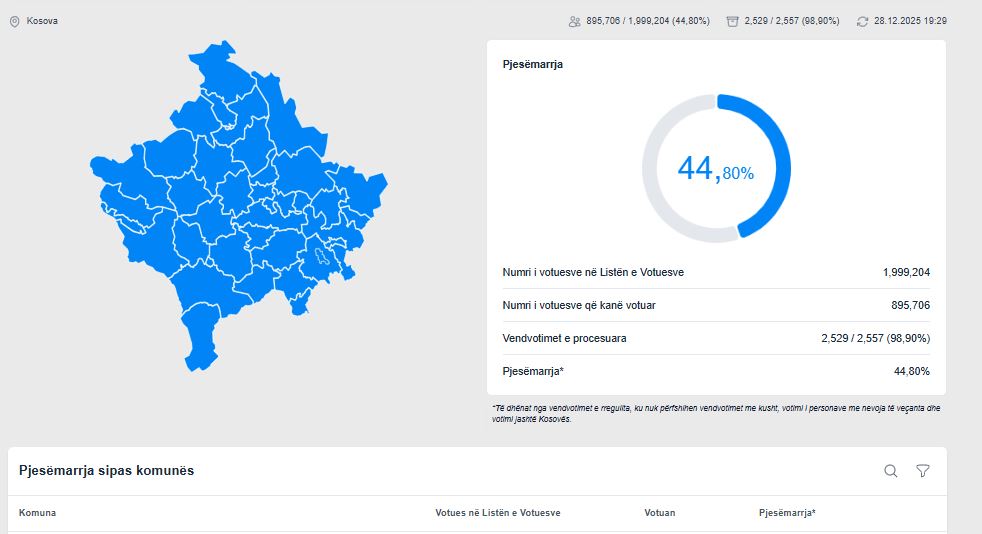Open the filter funnel for the municipality table
The height and width of the screenshot is (534, 982).
coord(923,471)
